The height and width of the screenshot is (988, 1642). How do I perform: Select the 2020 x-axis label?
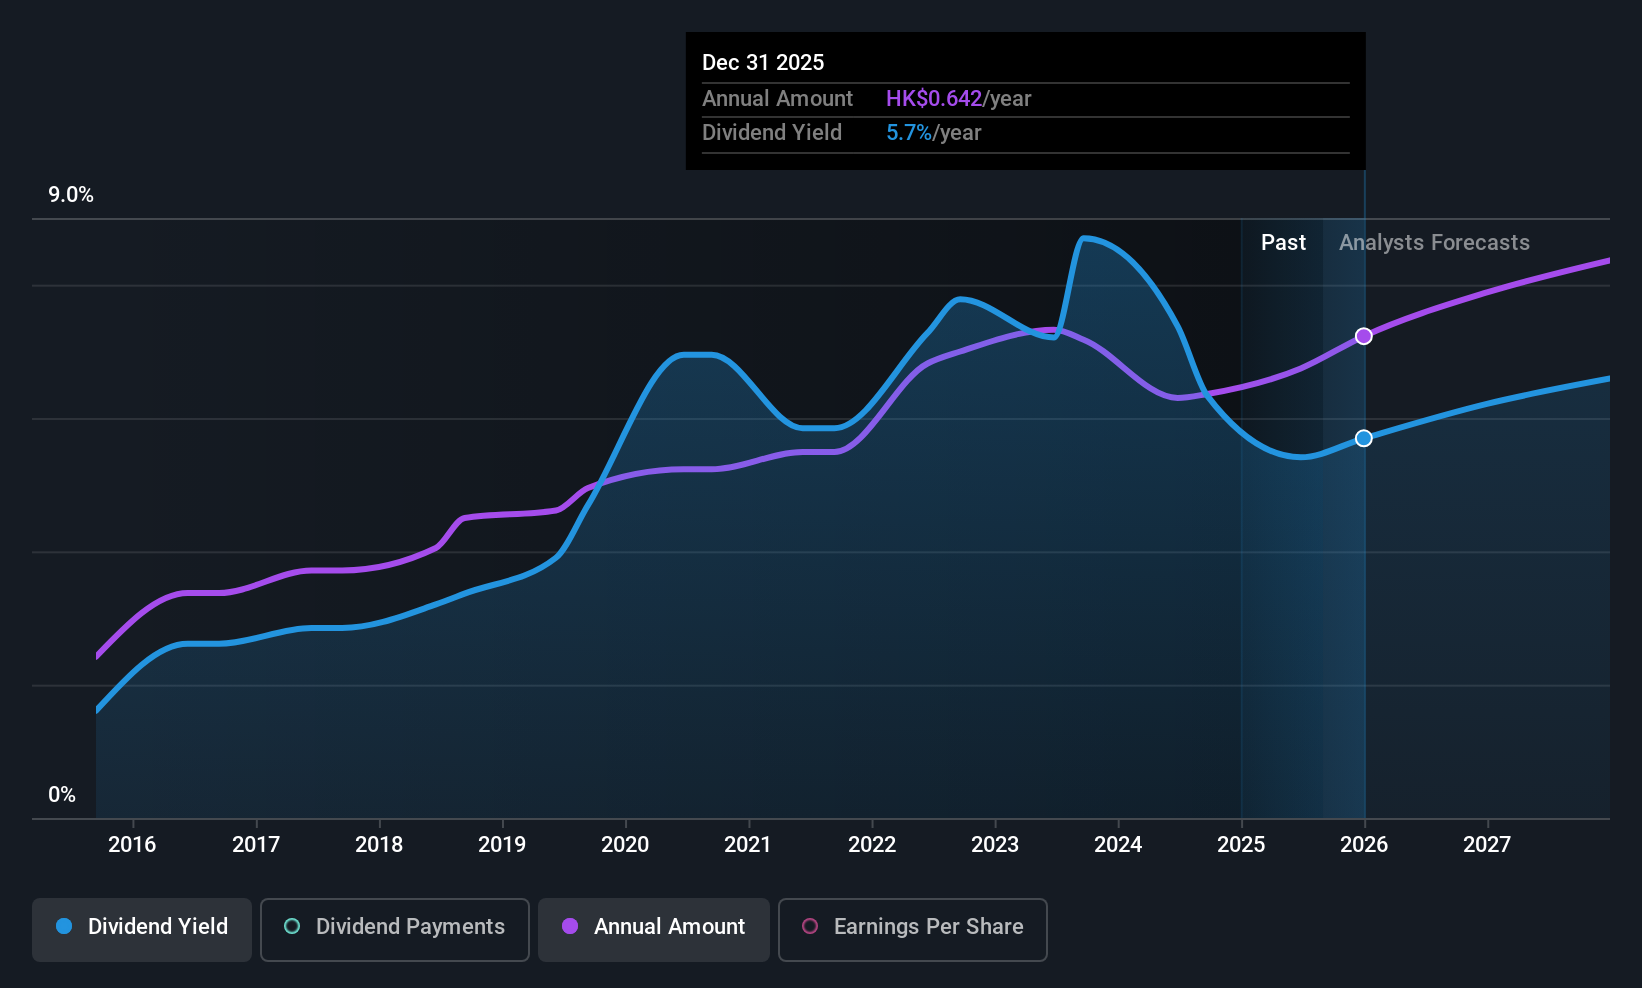(x=625, y=844)
